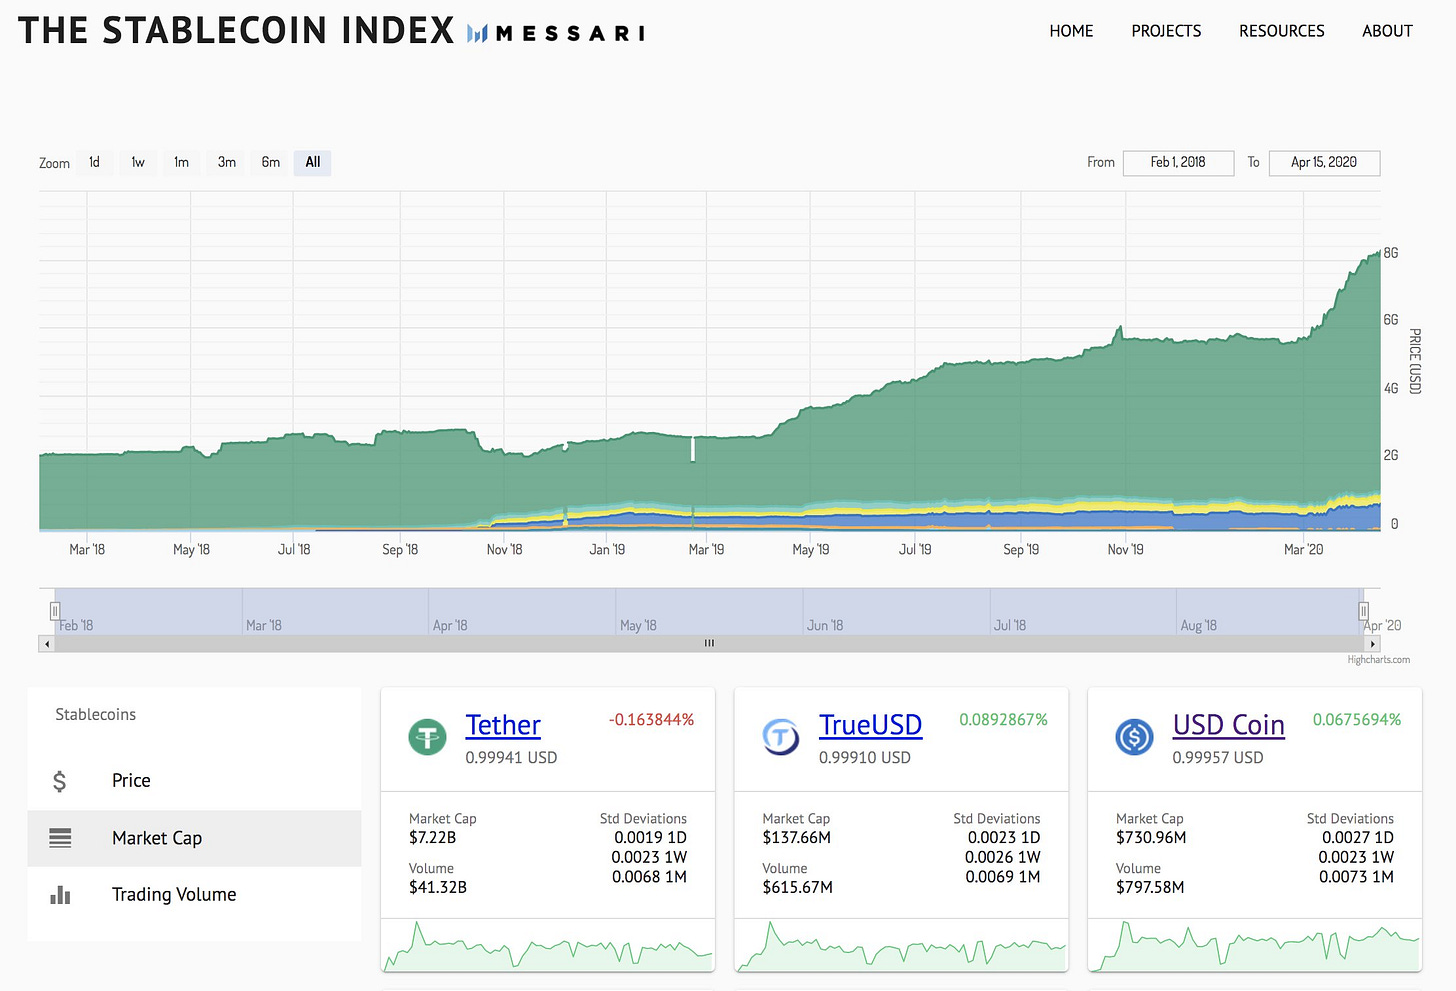Click TrueUSD's 0.0026 1W deviation value
Viewport: 1456px width, 991px height.
pos(1003,858)
